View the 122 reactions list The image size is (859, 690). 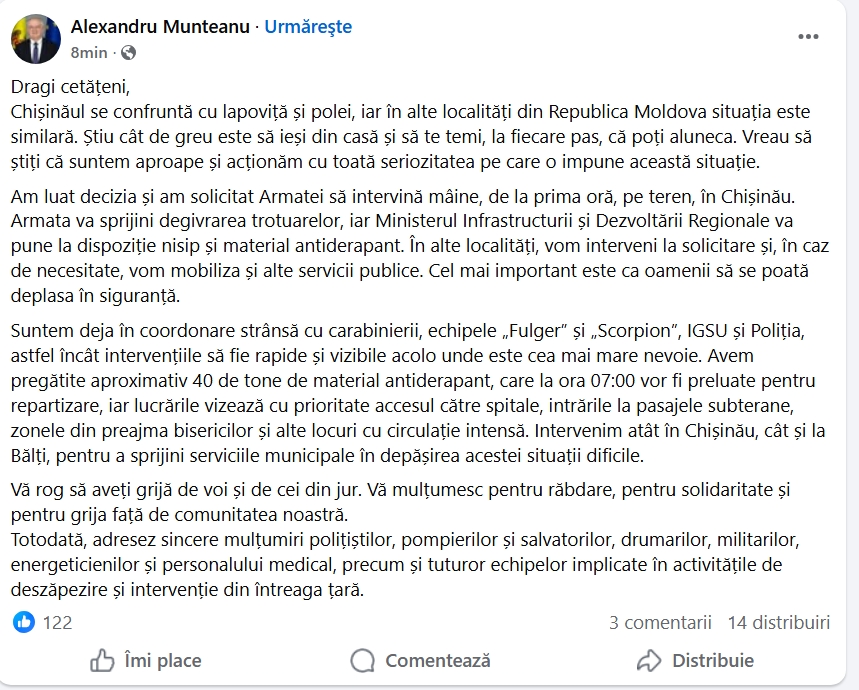[57, 622]
